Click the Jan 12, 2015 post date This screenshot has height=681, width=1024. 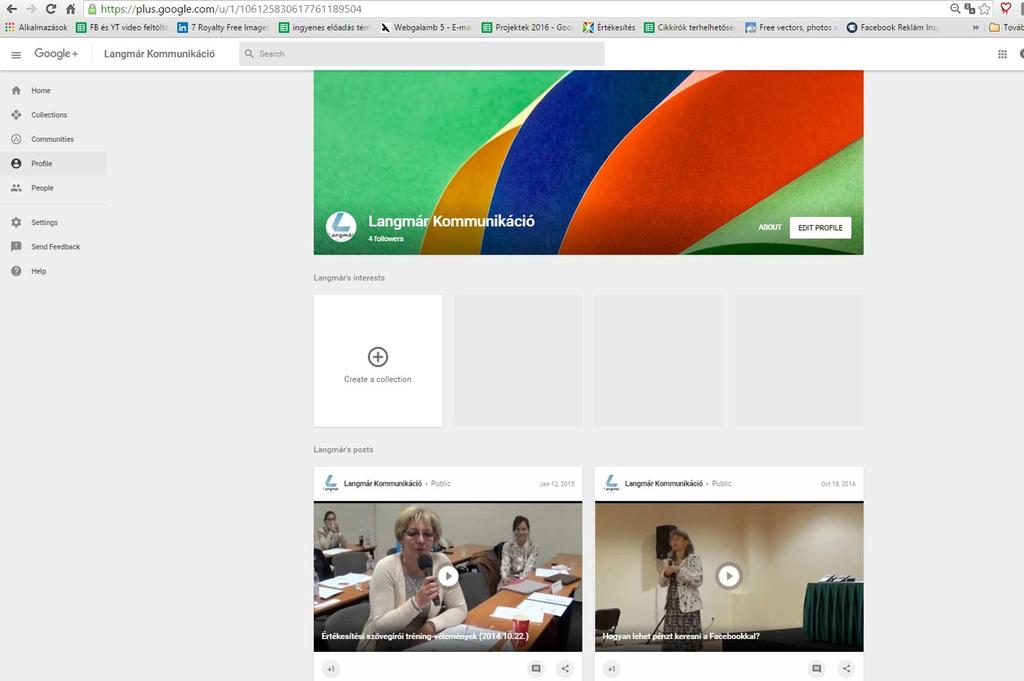(557, 484)
